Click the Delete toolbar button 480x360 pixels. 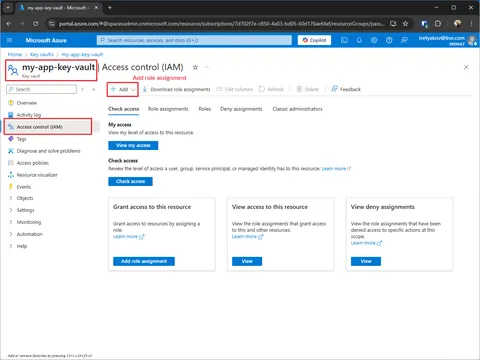[308, 89]
